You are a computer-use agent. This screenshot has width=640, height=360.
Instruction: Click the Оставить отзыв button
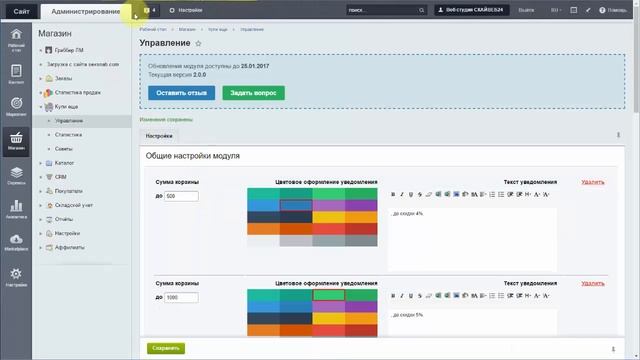click(181, 93)
